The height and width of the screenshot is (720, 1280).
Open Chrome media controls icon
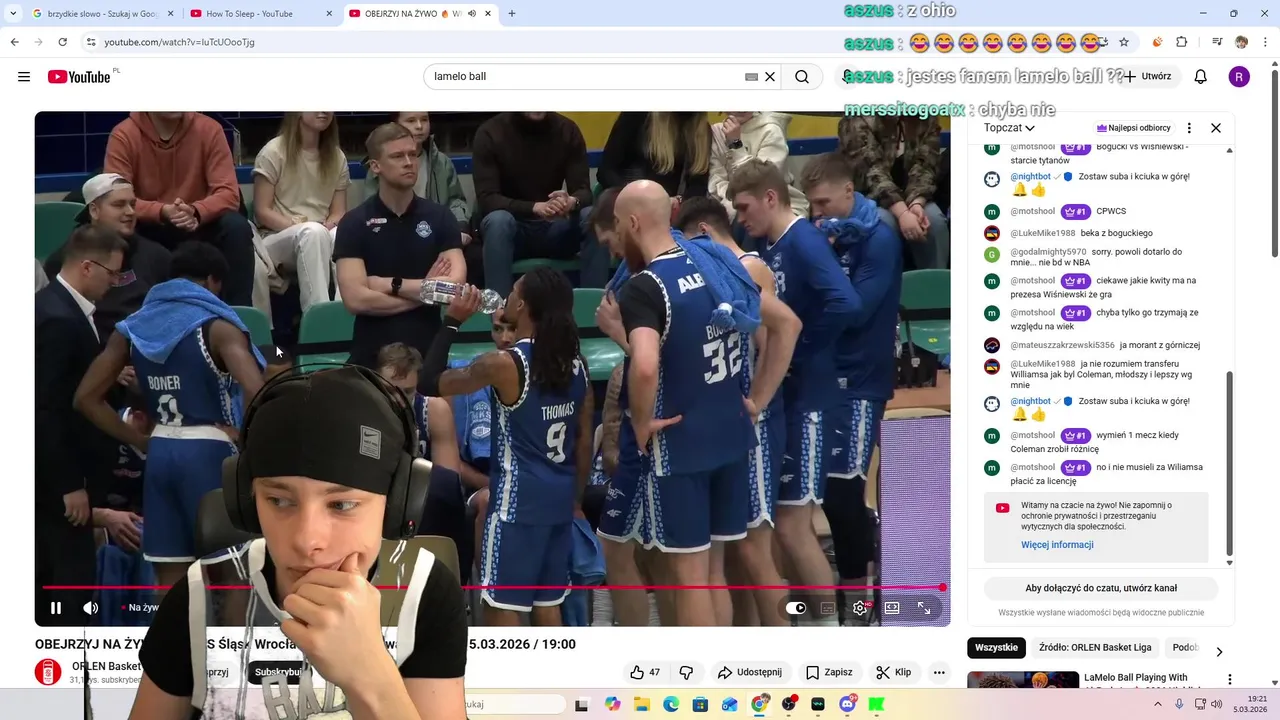1217,42
